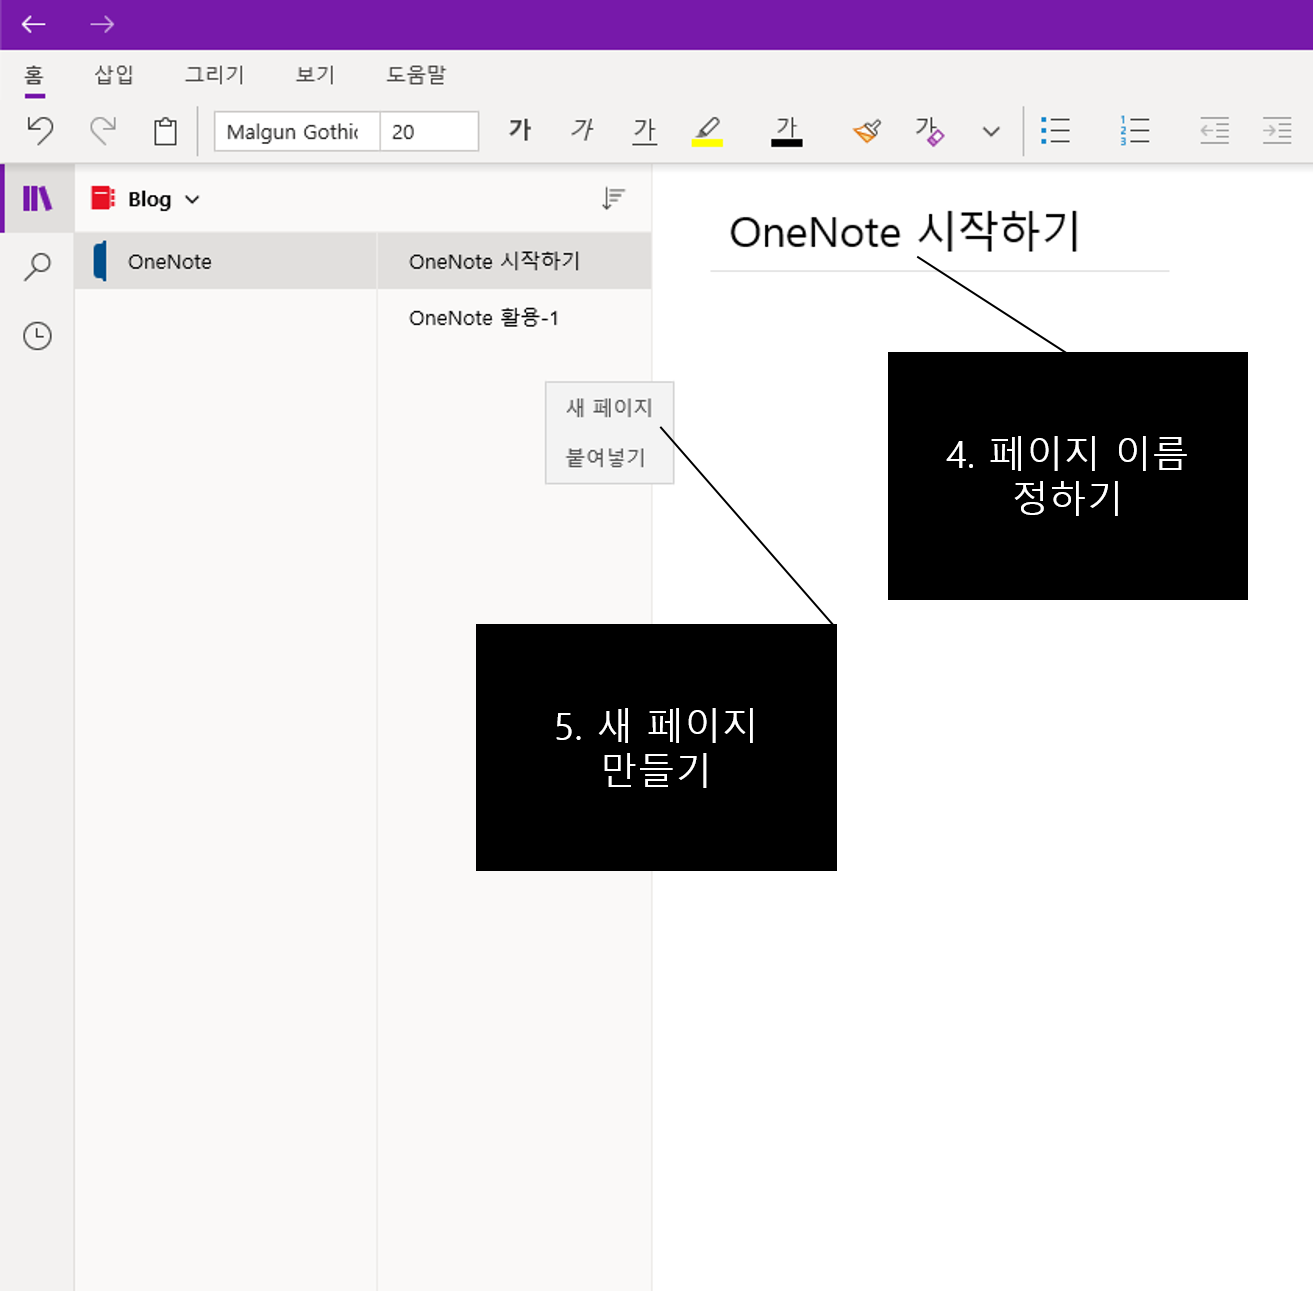Viewport: 1313px width, 1291px height.
Task: Open the 삽입 ribbon tab
Action: (x=114, y=75)
